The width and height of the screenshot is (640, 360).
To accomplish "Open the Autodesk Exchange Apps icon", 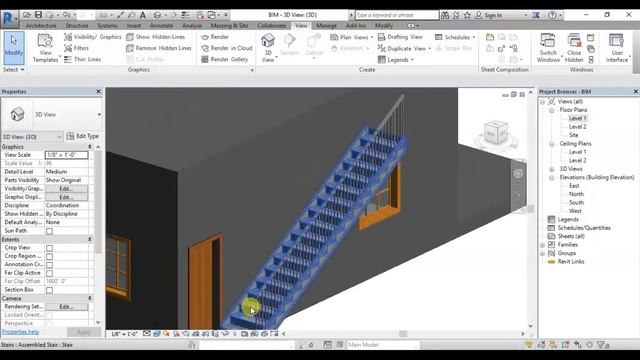I will coord(536,15).
